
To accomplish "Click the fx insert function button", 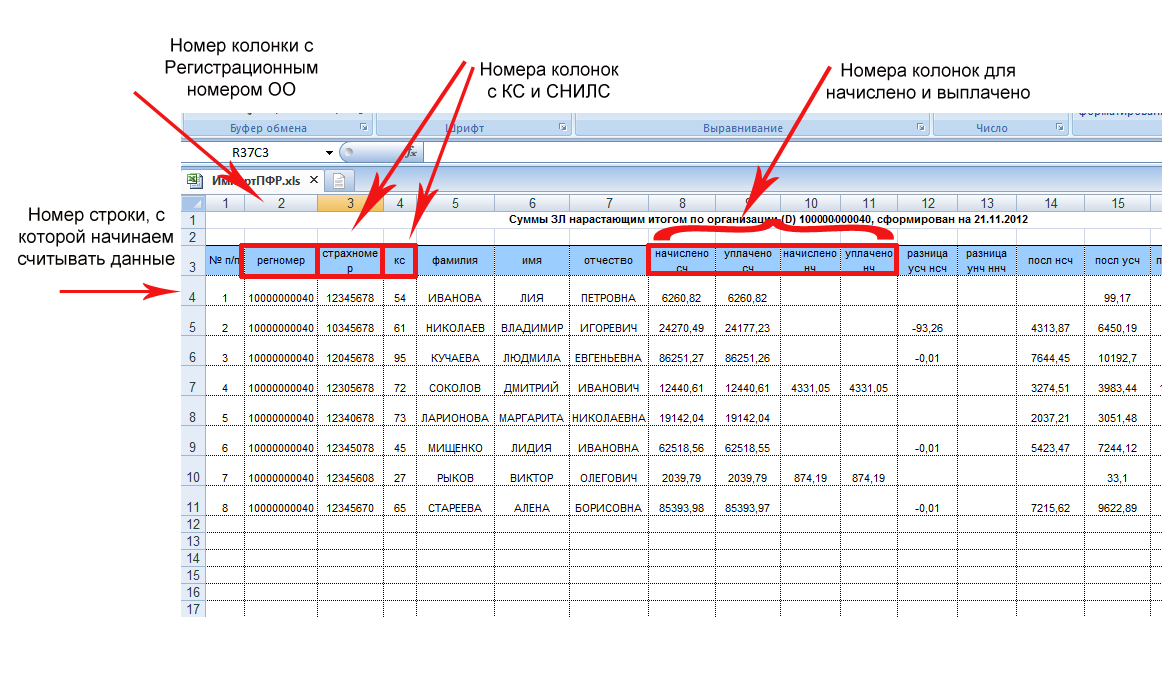I will 412,153.
